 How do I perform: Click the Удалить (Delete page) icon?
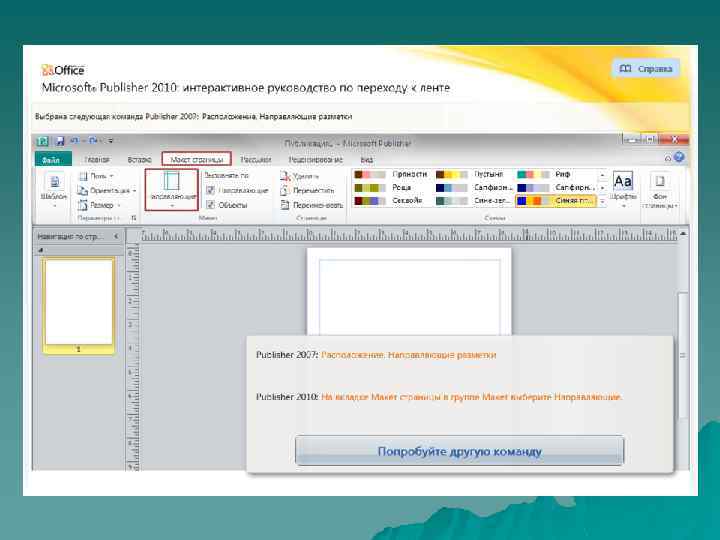click(x=285, y=176)
